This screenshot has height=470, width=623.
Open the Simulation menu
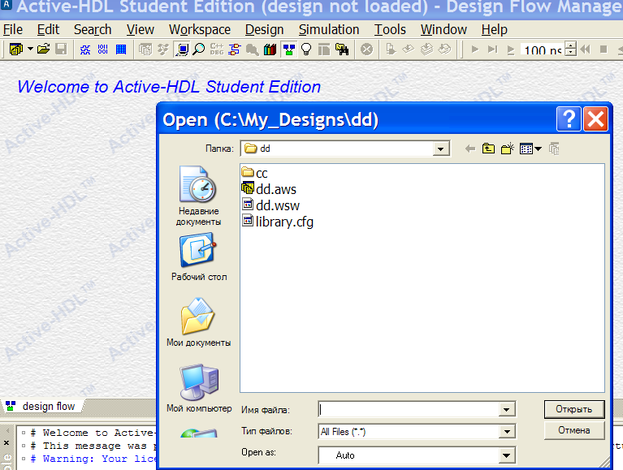pos(329,29)
